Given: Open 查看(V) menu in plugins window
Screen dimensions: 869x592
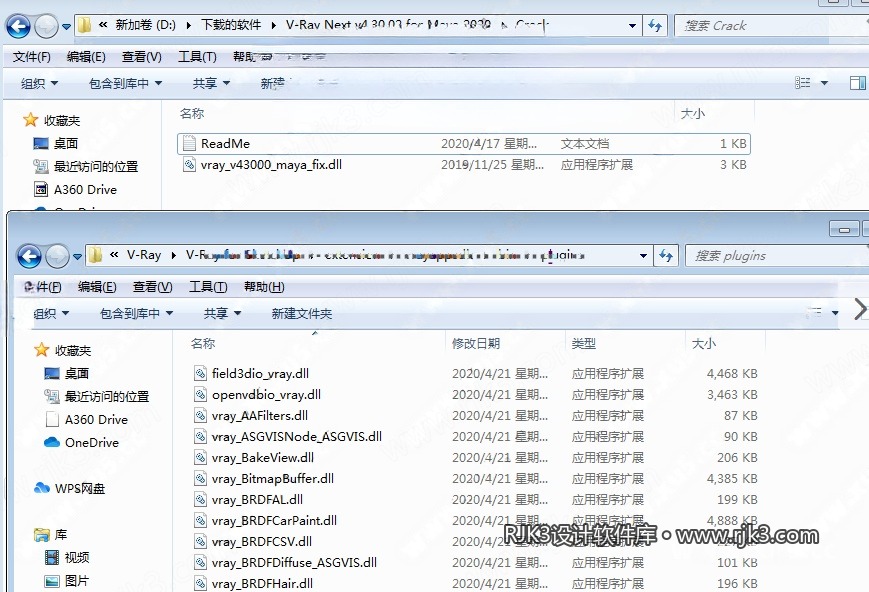Looking at the screenshot, I should coord(152,287).
